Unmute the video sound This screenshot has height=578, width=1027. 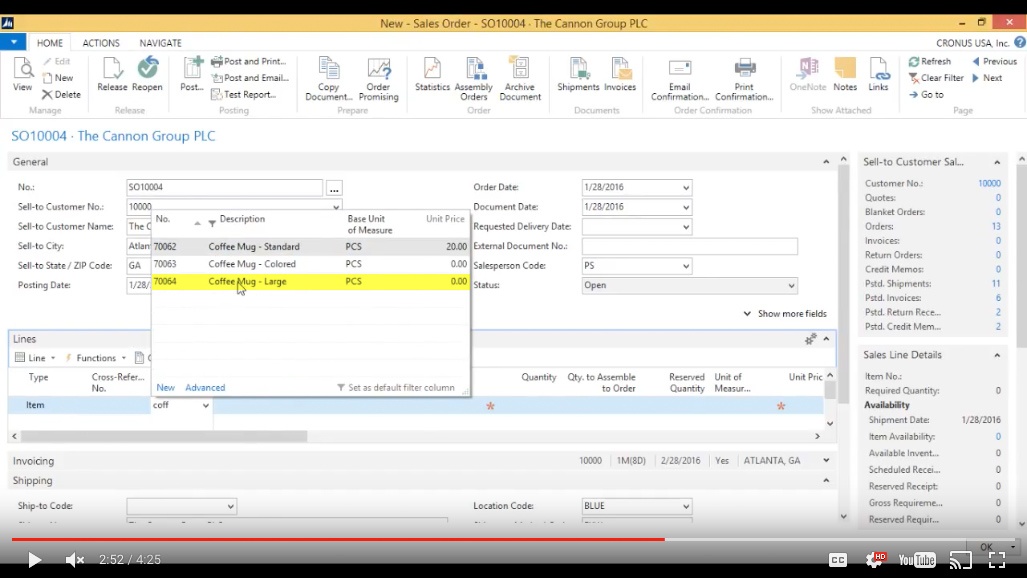pyautogui.click(x=75, y=560)
